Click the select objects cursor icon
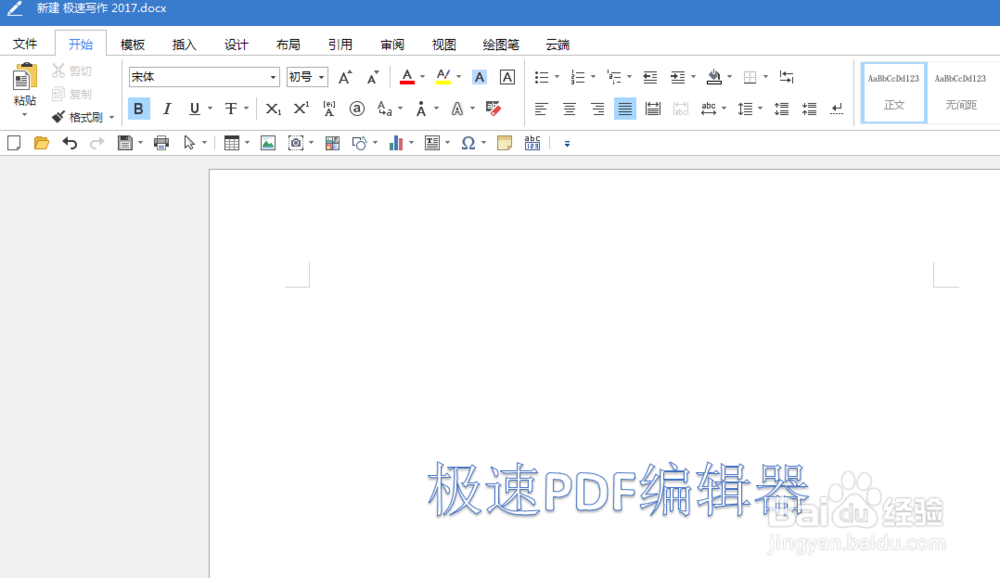 pyautogui.click(x=189, y=143)
